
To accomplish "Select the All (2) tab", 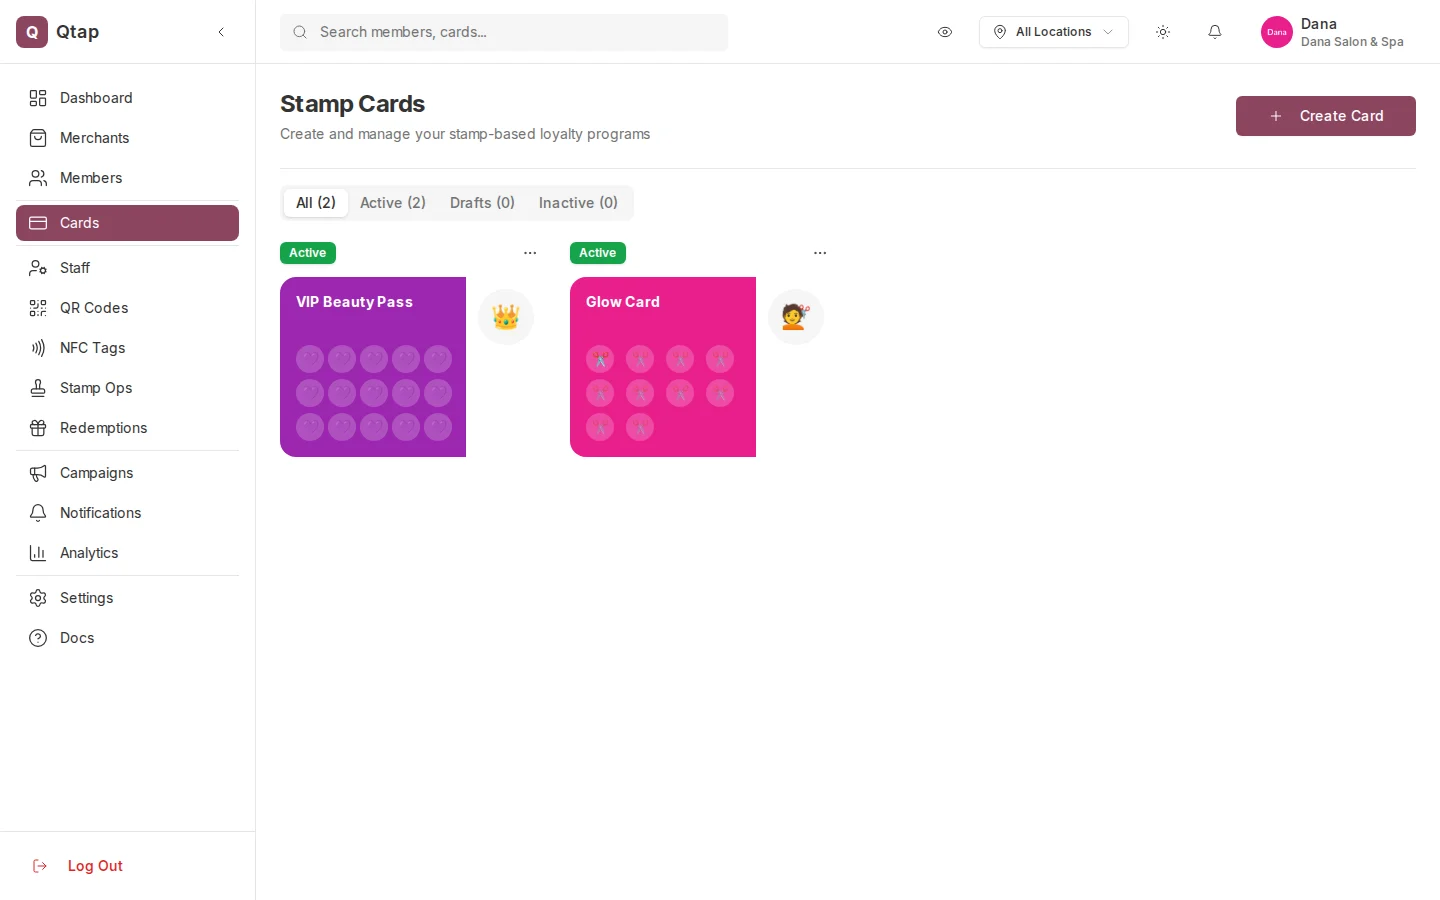I will coord(316,203).
